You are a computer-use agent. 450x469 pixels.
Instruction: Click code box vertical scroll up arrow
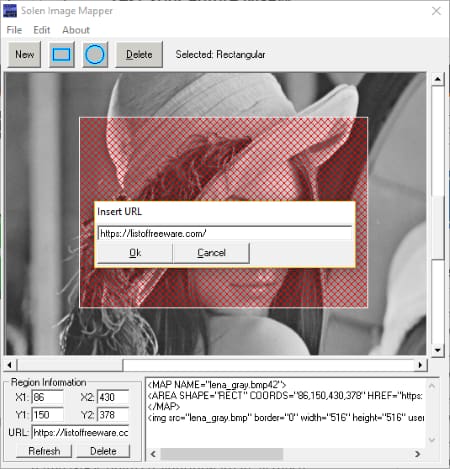click(x=432, y=386)
